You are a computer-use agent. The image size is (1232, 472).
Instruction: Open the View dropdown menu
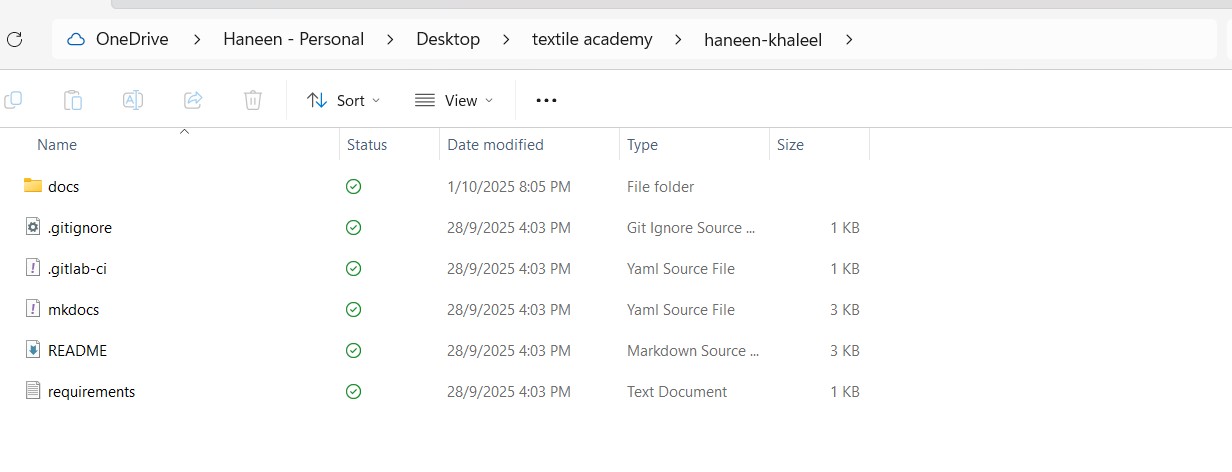pos(453,100)
